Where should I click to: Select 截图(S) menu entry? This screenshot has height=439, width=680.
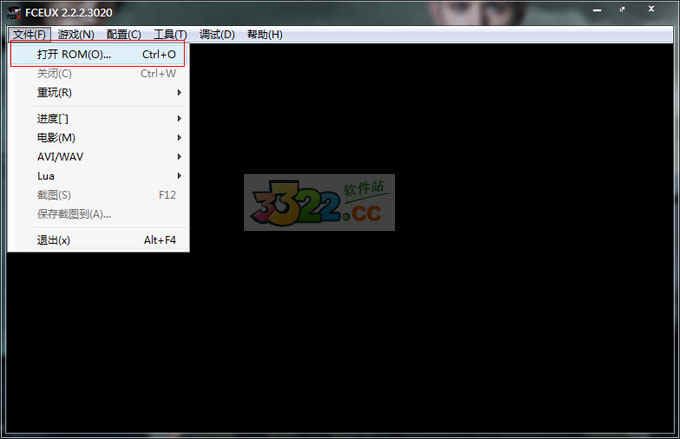point(98,195)
